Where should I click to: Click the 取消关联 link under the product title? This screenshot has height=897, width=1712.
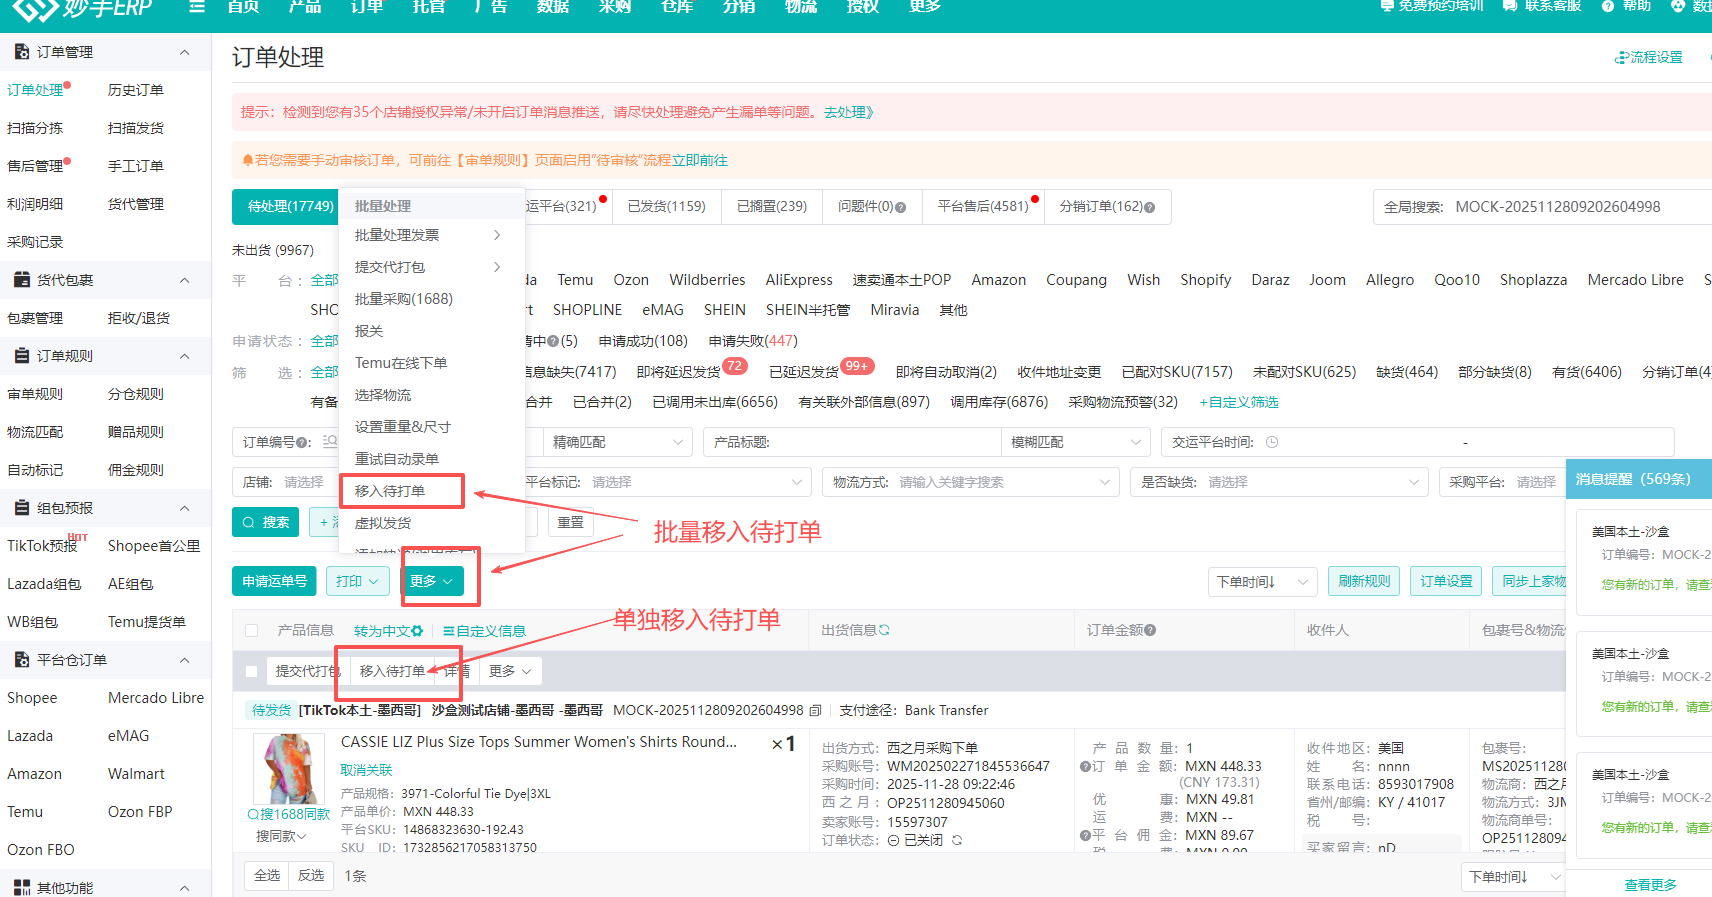366,770
